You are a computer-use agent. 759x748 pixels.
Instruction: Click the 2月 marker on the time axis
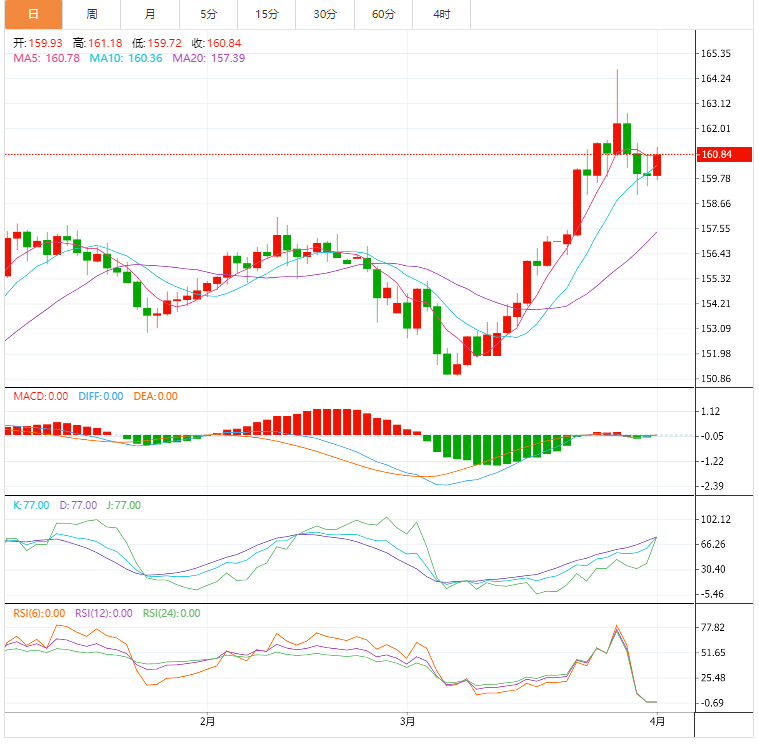click(207, 720)
